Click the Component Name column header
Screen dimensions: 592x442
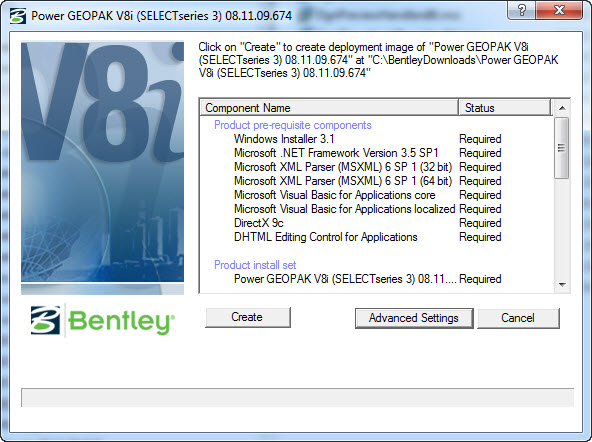[x=328, y=108]
